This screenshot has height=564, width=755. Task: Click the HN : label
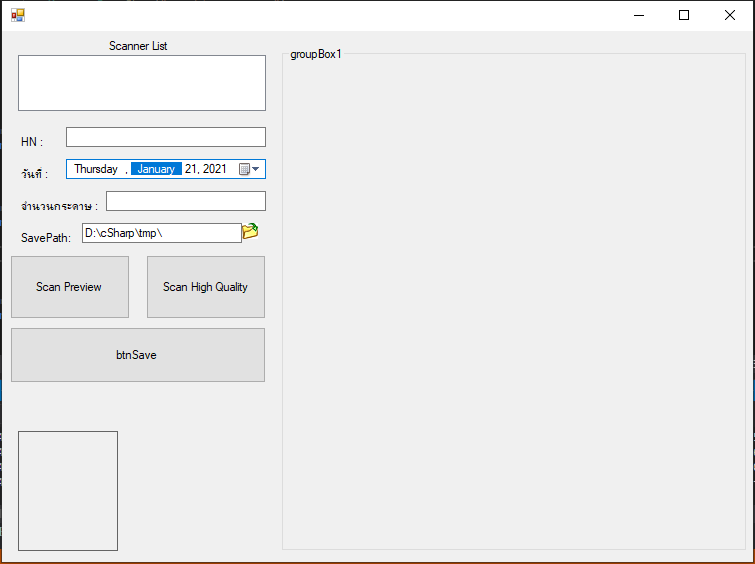32,142
